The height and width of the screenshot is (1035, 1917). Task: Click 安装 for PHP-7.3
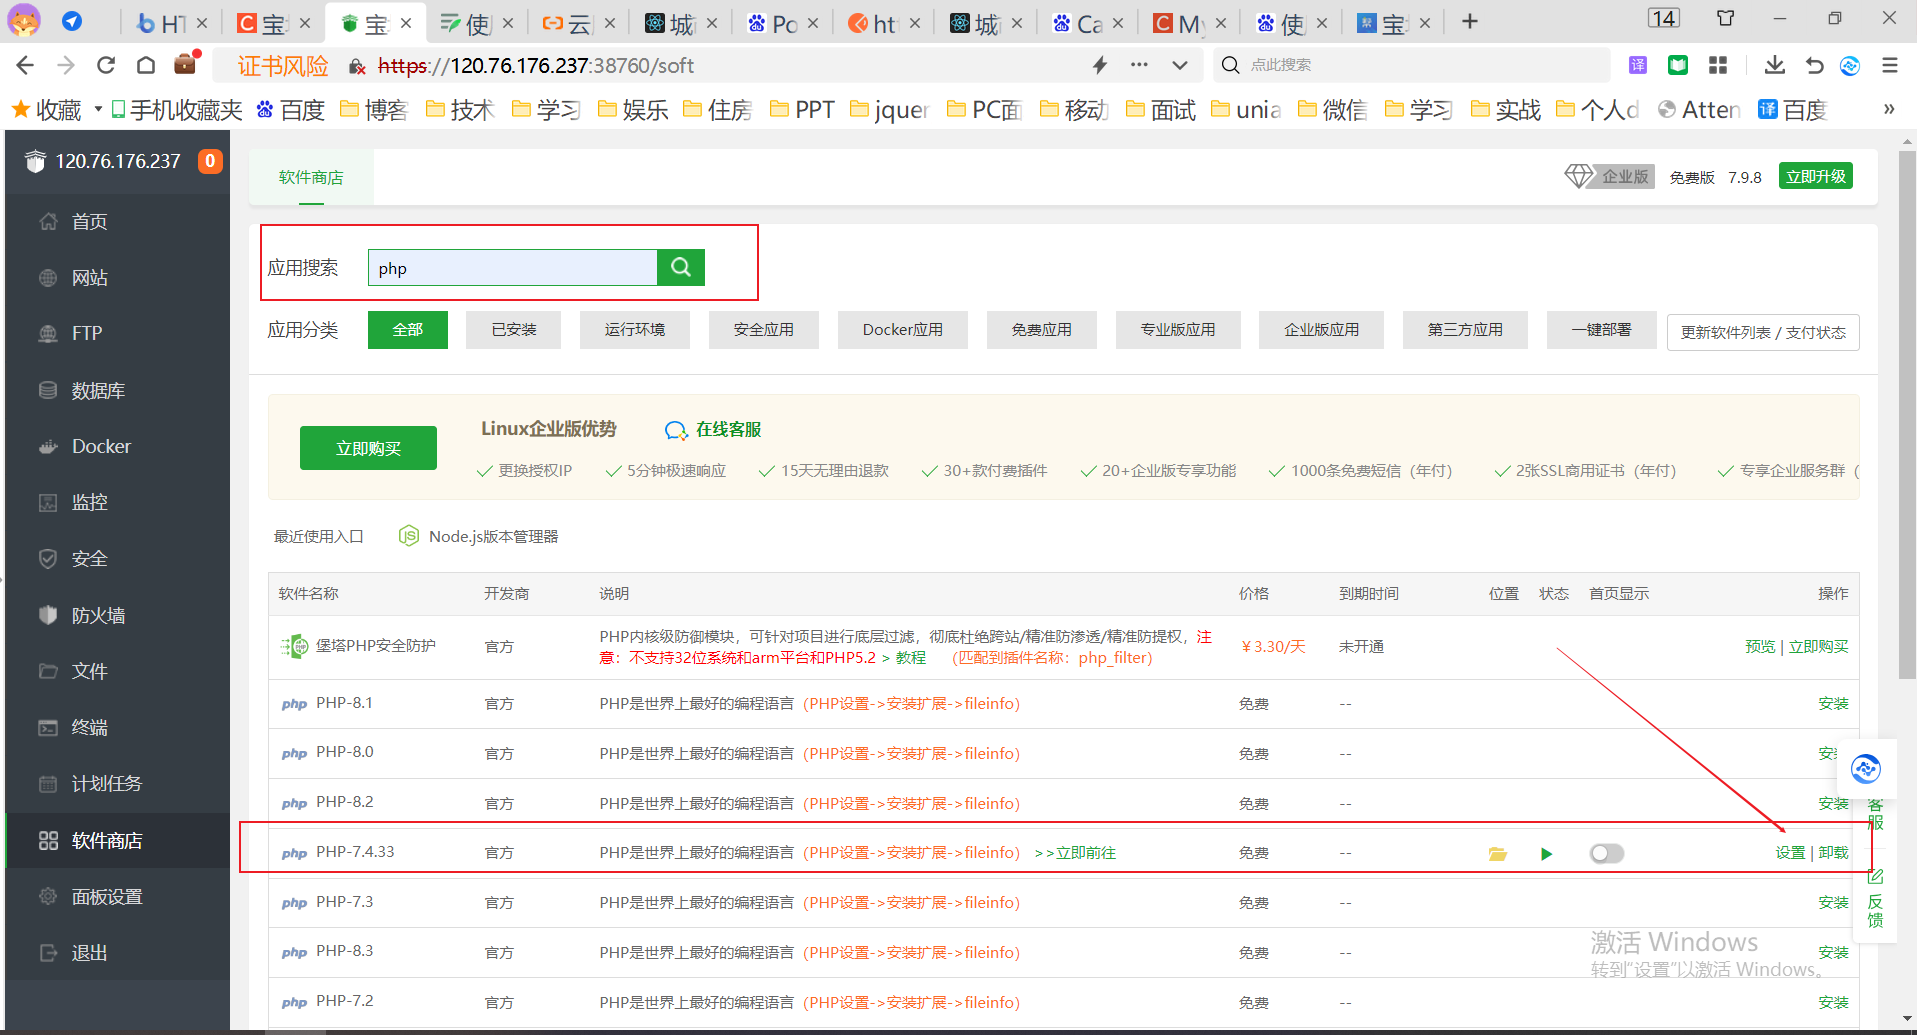tap(1833, 902)
